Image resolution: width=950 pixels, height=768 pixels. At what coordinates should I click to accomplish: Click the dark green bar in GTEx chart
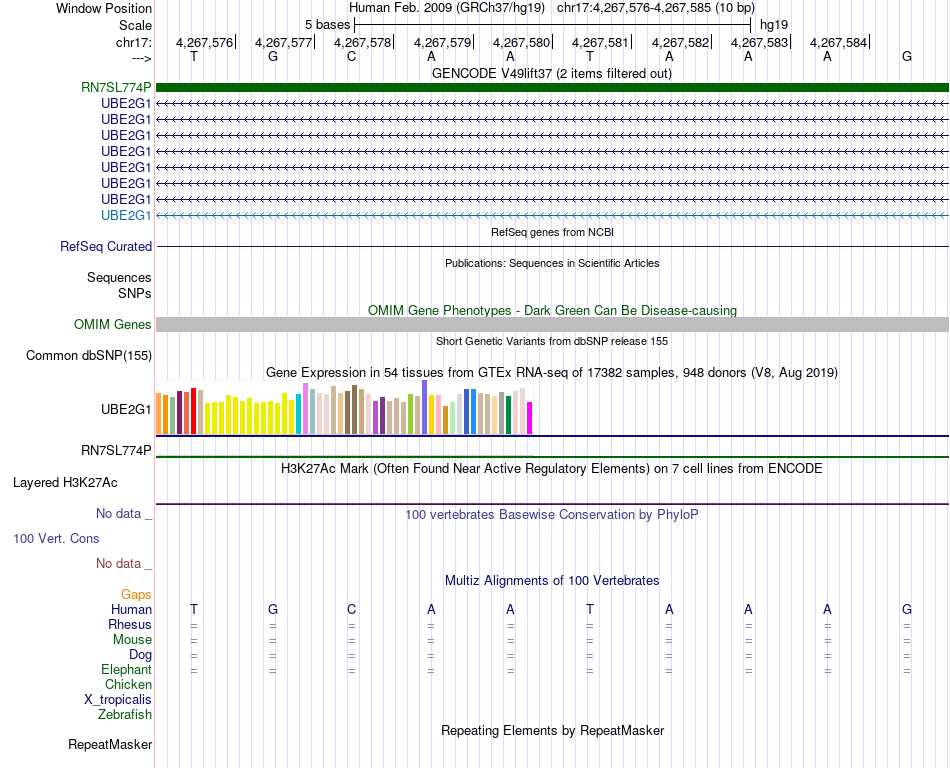508,415
